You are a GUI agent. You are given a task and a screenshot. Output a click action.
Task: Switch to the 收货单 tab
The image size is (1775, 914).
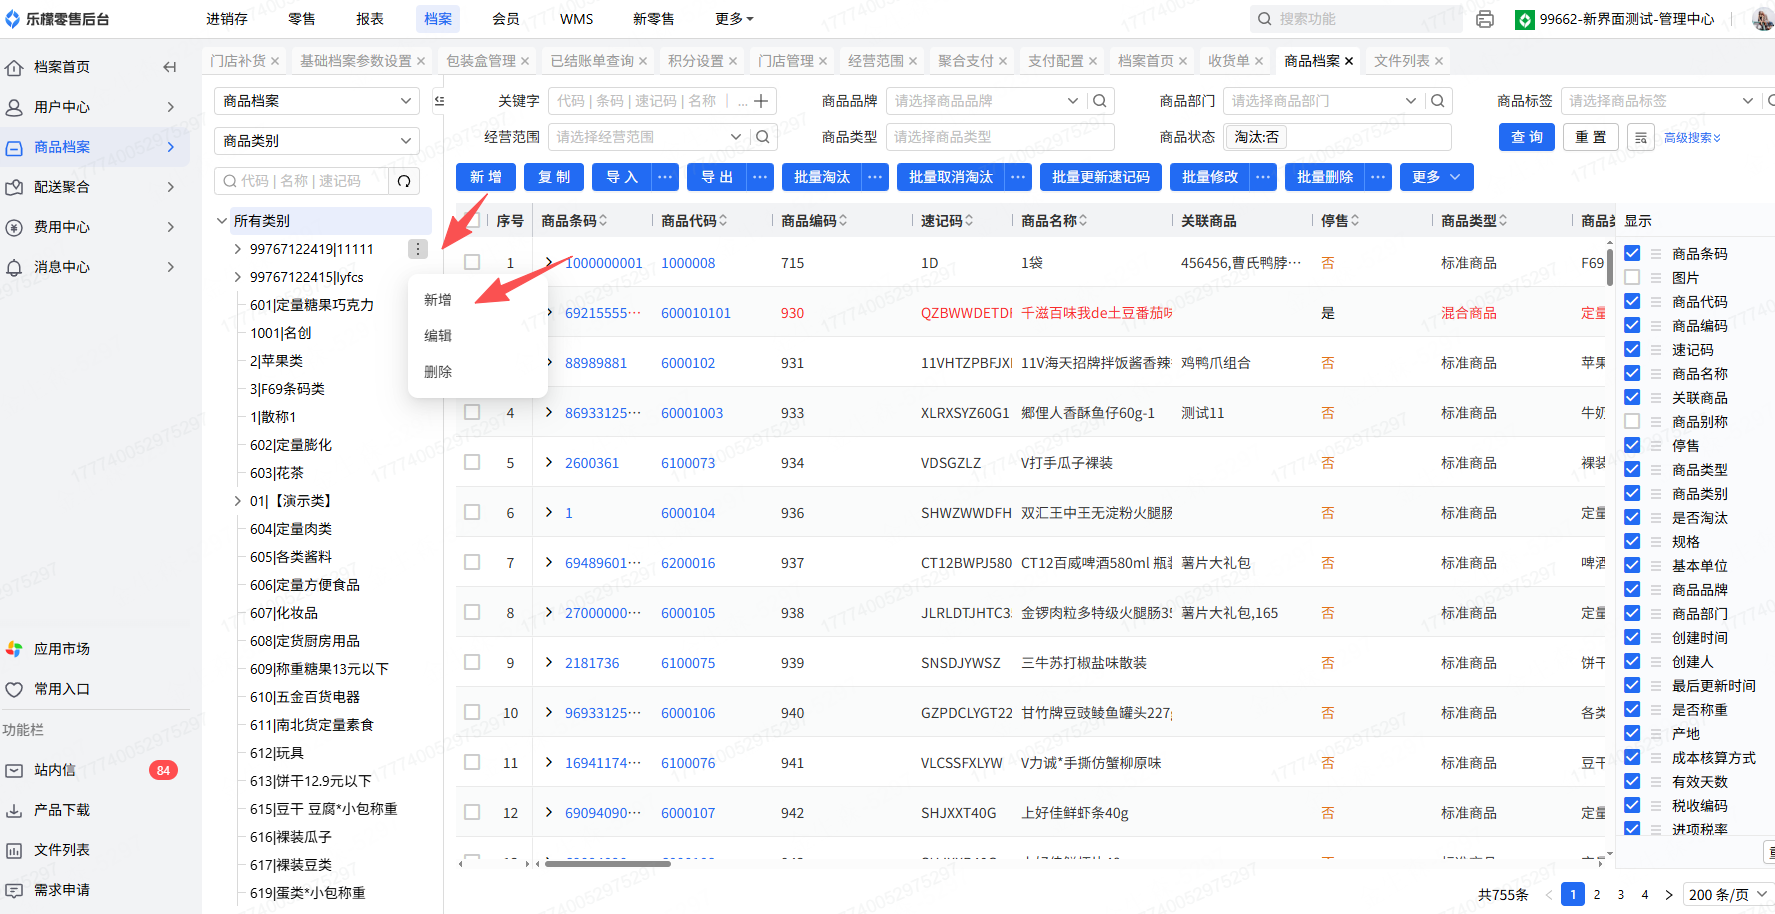coord(1228,61)
